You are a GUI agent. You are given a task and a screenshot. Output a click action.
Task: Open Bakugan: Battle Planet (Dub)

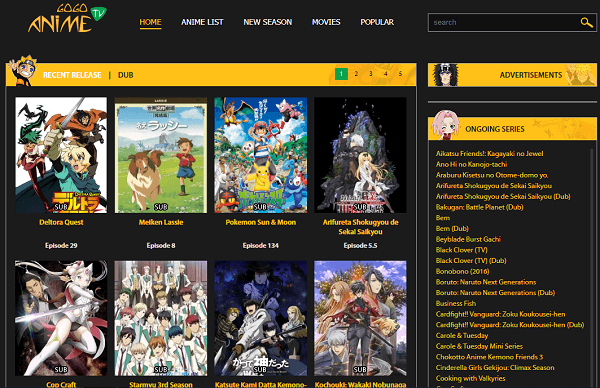coord(479,207)
